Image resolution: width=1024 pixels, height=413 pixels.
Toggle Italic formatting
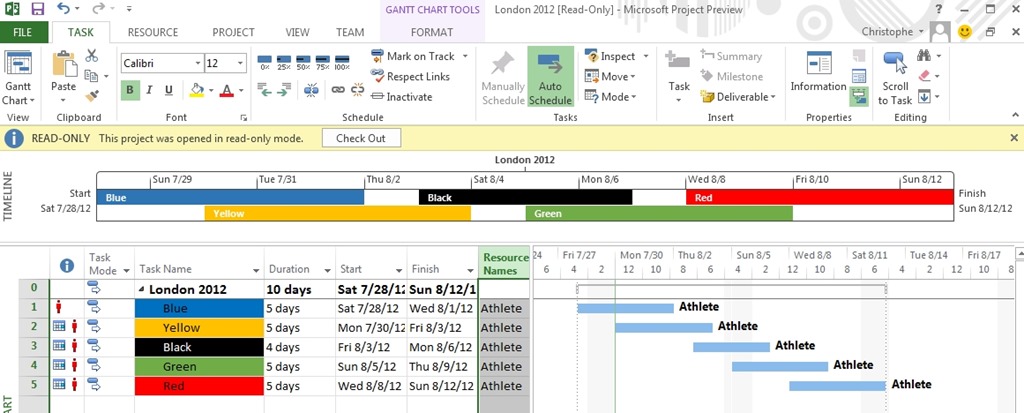click(x=150, y=90)
